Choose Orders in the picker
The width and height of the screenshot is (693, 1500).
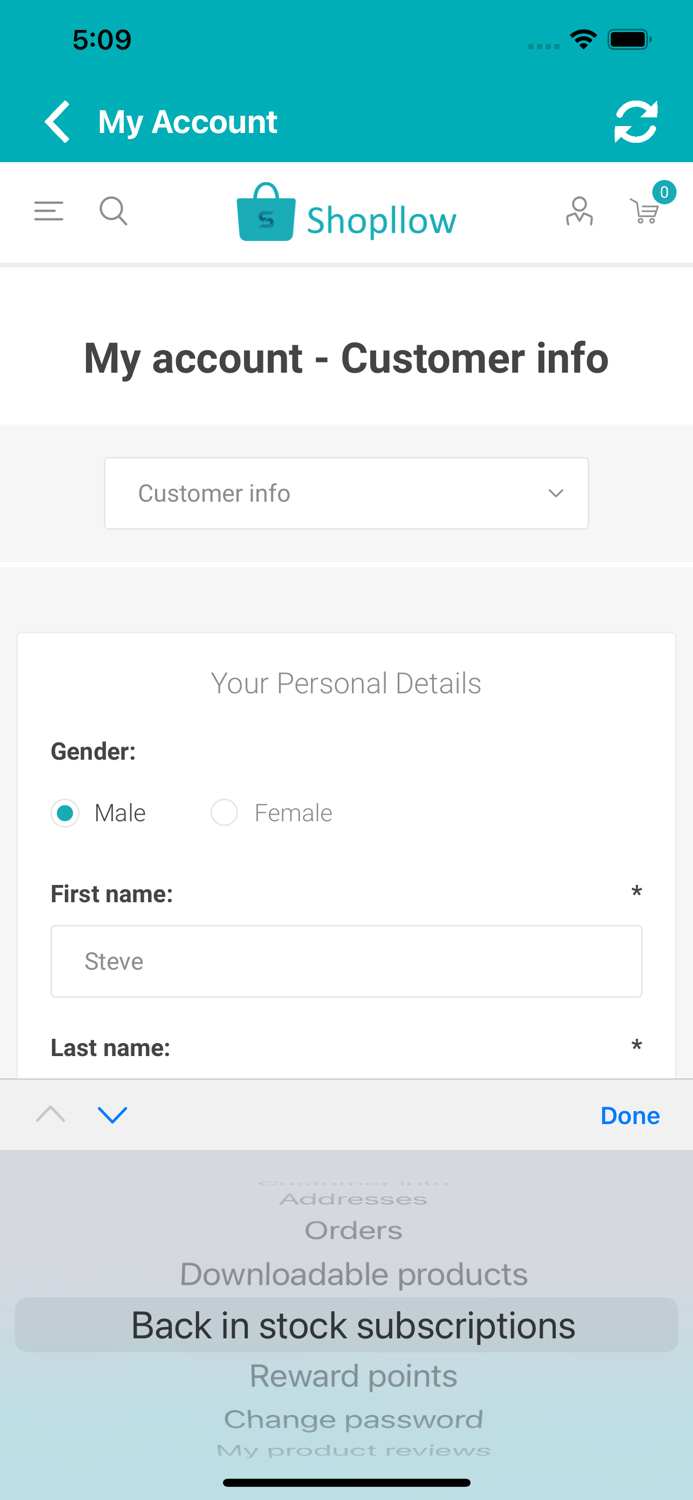pos(353,1230)
